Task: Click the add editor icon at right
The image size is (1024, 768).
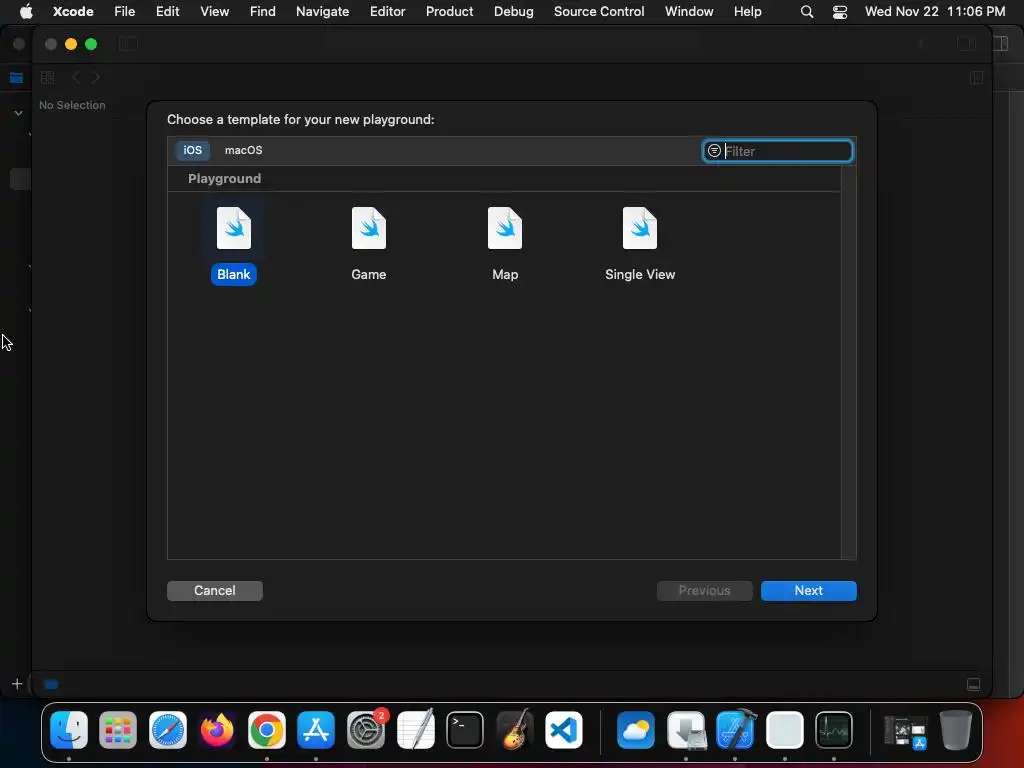Action: (x=976, y=78)
